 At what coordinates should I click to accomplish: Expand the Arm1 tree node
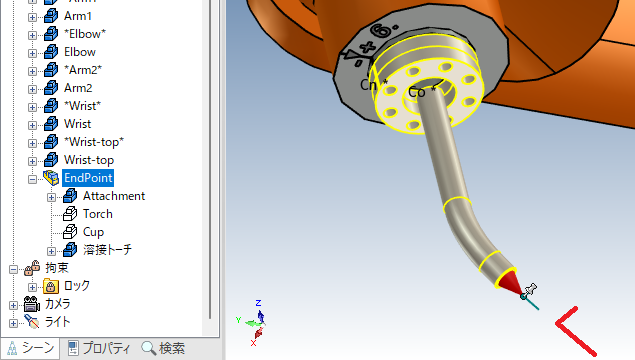click(32, 17)
